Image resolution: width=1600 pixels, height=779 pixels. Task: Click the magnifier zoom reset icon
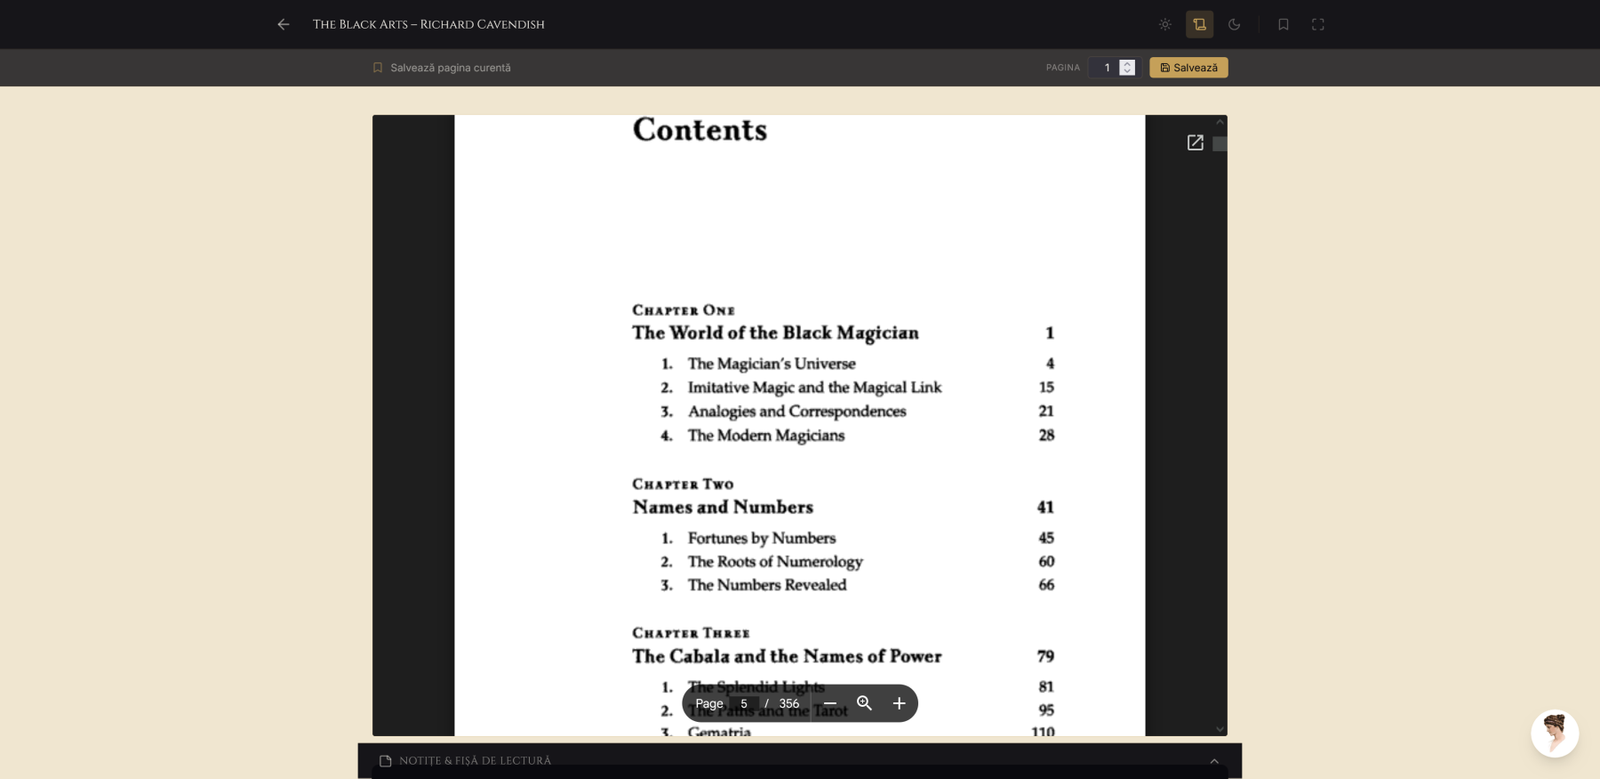pos(865,703)
